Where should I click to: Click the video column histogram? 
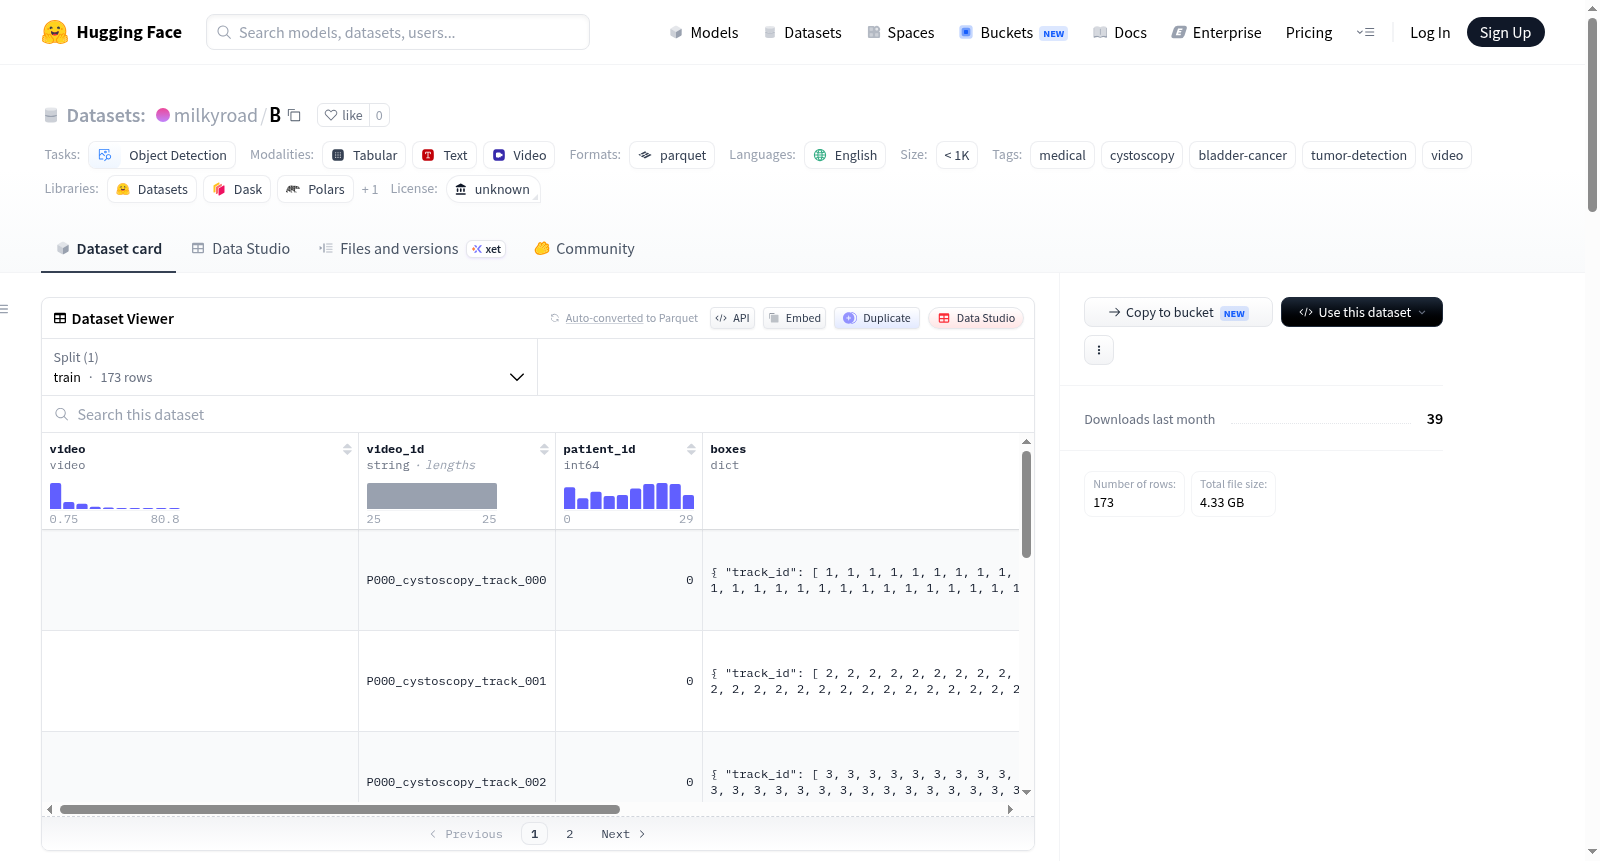pyautogui.click(x=115, y=495)
